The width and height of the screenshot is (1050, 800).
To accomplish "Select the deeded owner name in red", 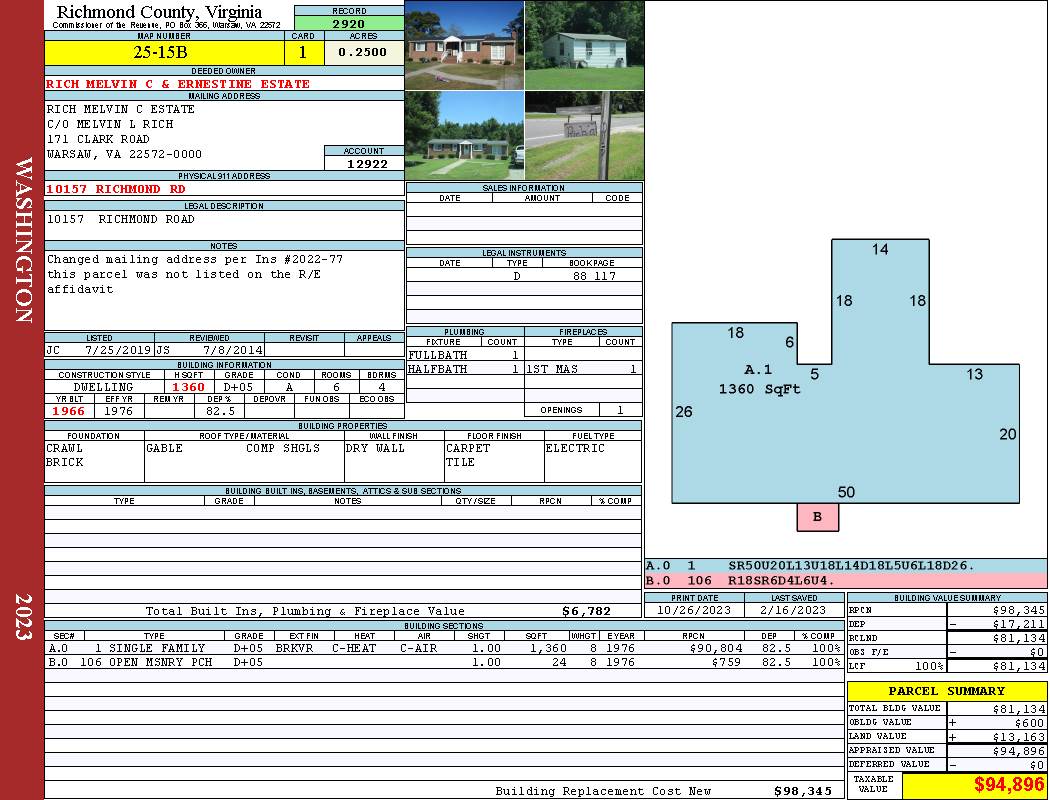I will [x=178, y=85].
